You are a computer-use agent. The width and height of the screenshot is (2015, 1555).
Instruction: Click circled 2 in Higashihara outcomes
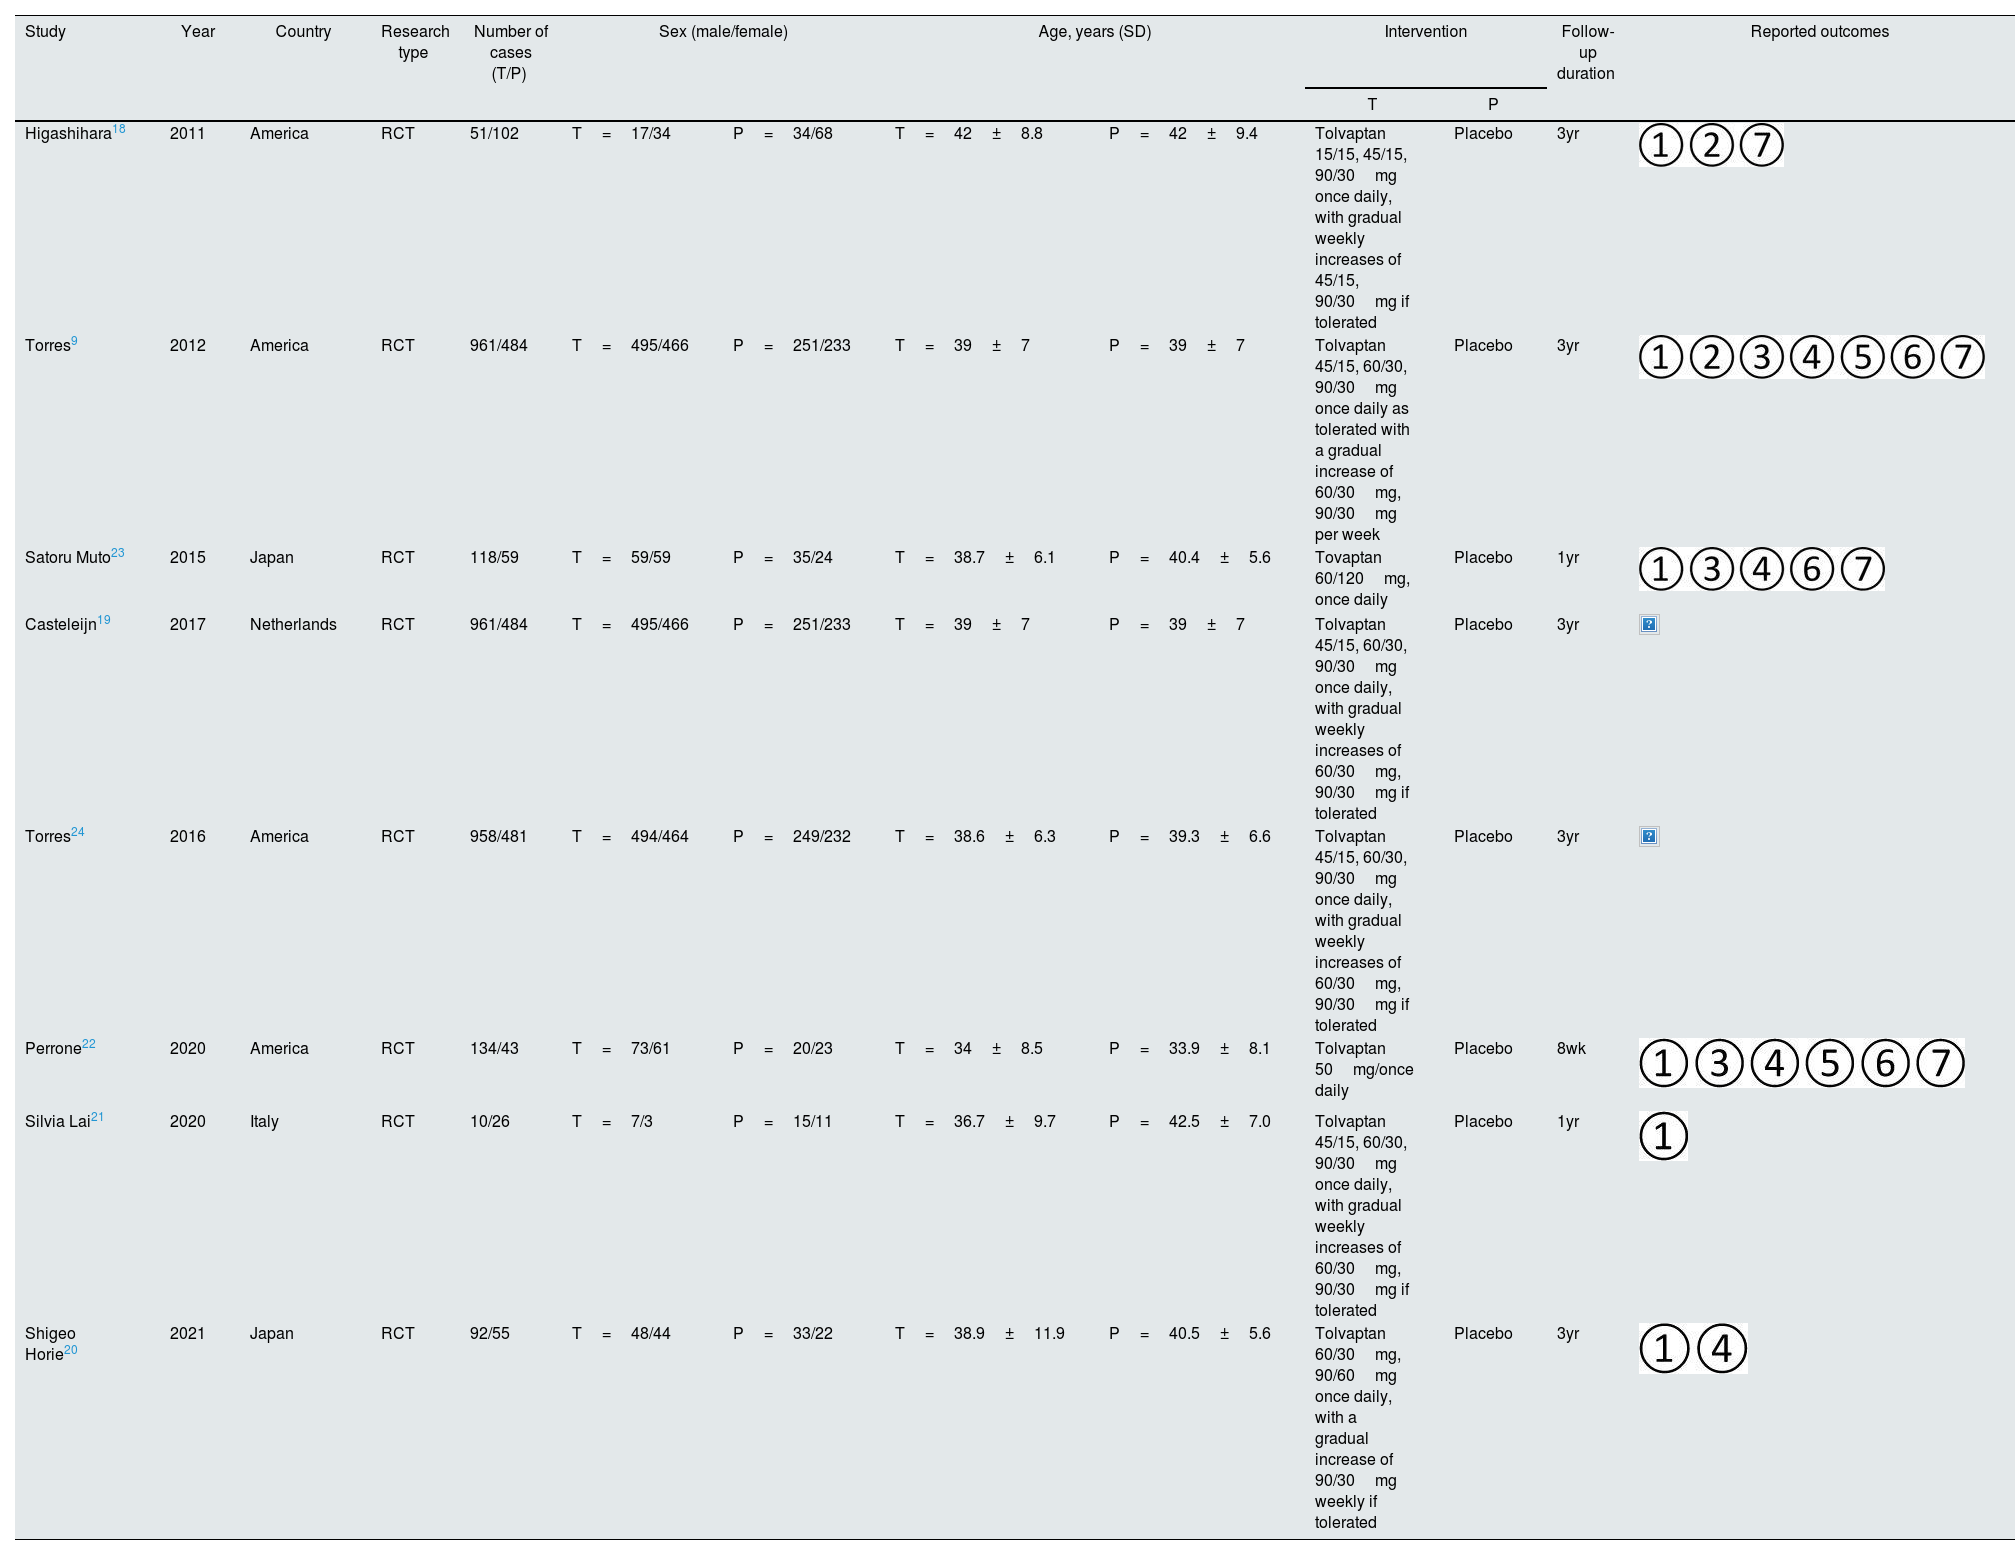coord(1711,145)
